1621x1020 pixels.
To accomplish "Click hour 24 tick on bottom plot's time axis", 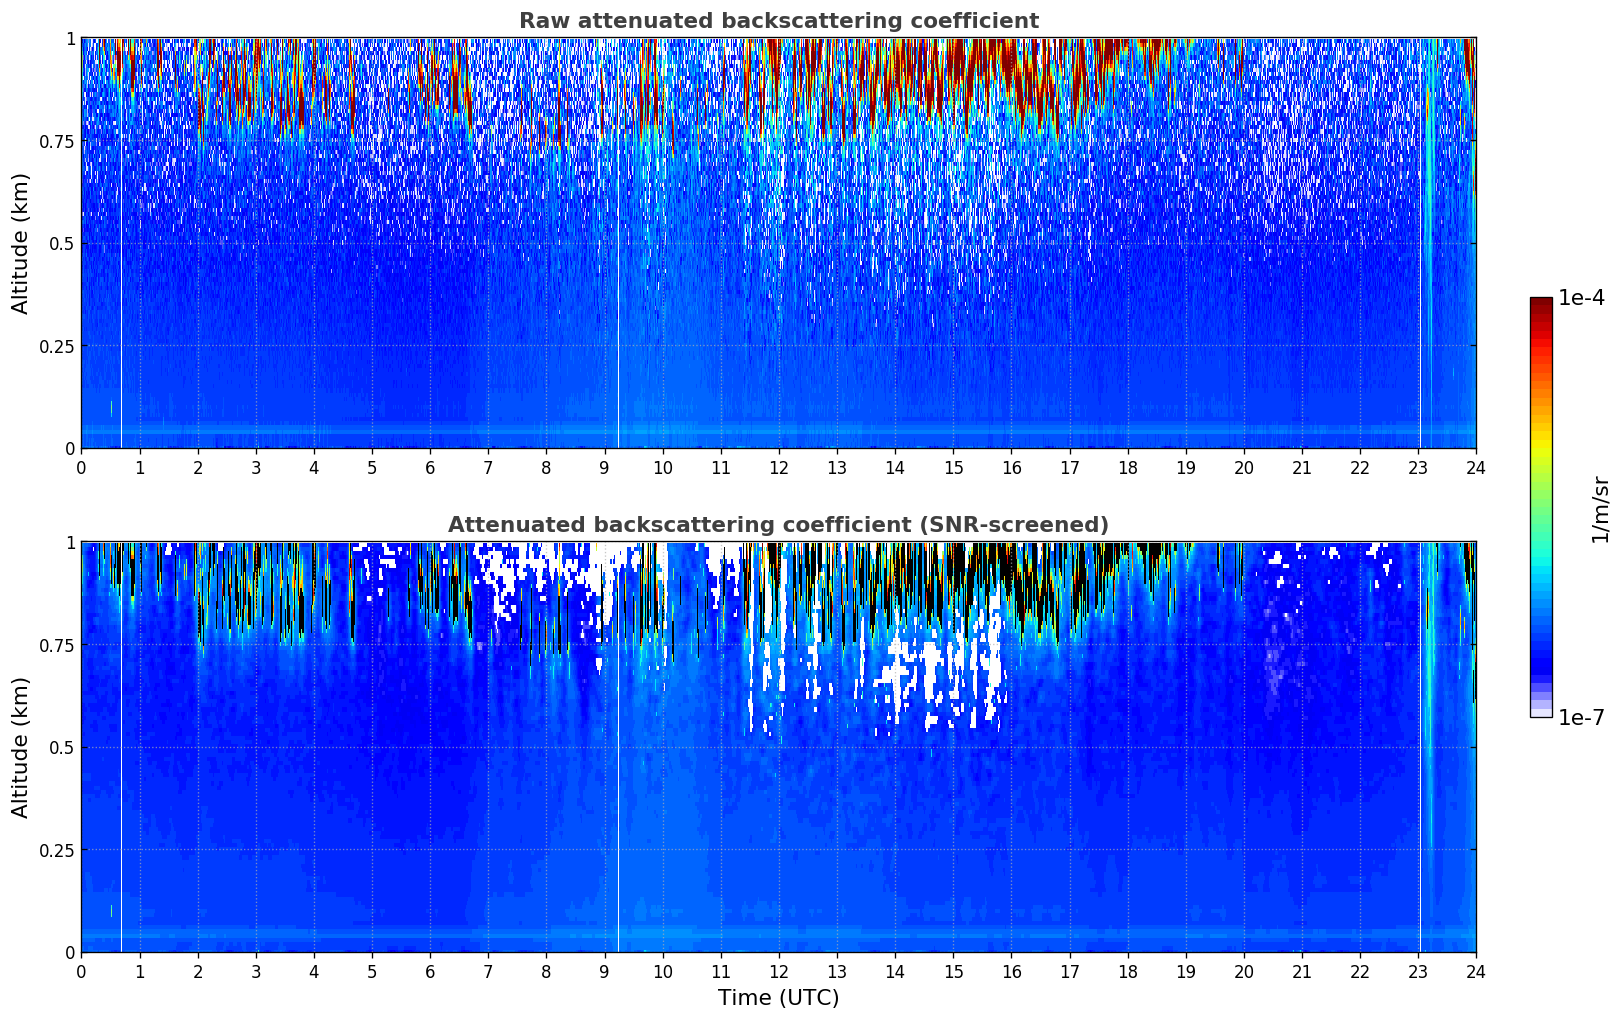I will pos(1476,971).
